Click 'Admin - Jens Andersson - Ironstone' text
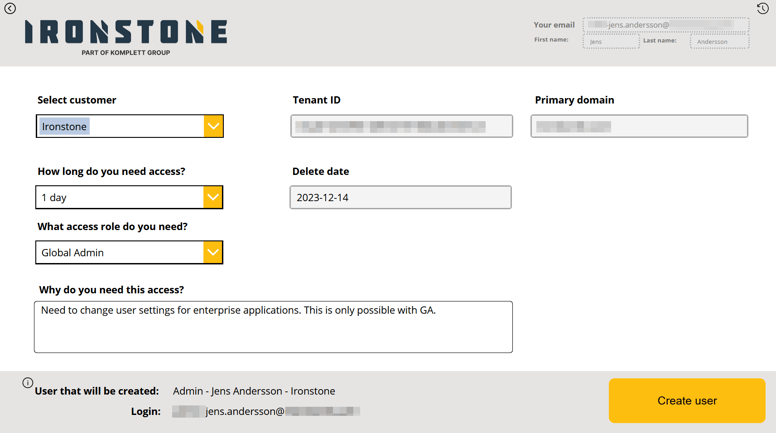The image size is (776, 433). click(x=254, y=391)
